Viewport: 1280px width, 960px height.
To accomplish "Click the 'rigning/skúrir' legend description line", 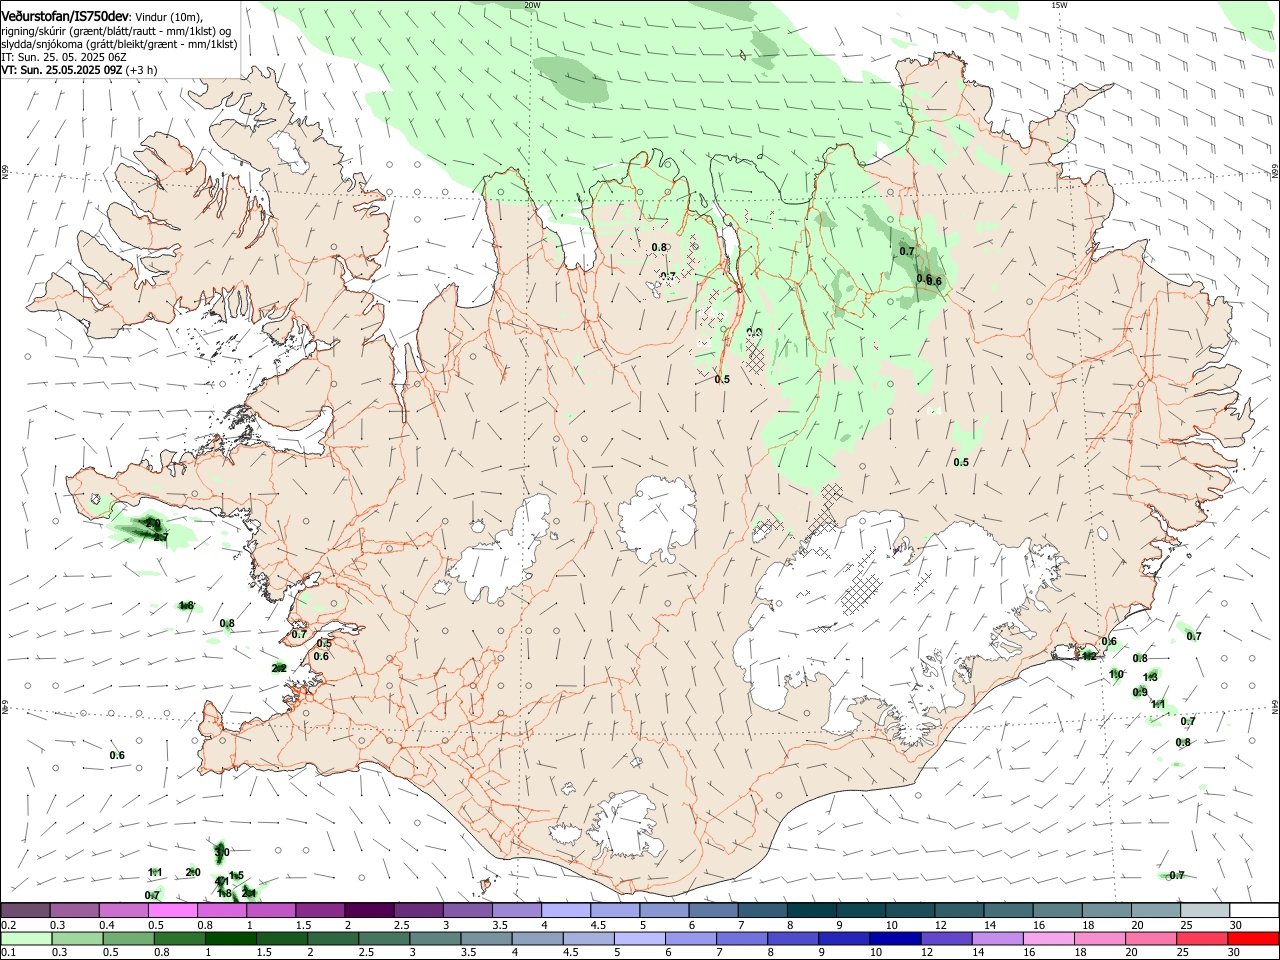I will [119, 30].
